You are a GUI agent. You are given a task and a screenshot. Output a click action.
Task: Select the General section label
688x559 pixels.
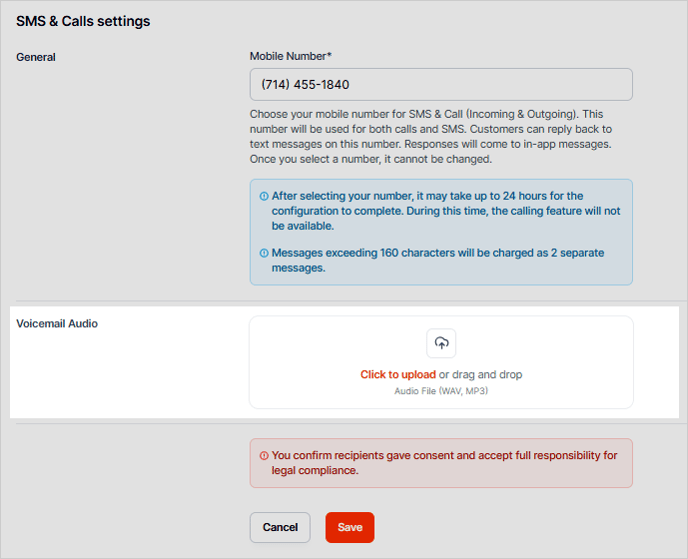36,57
